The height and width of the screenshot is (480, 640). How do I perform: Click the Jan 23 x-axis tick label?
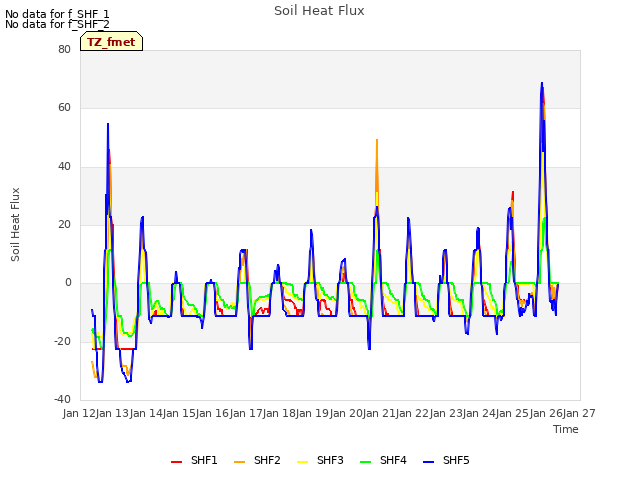(446, 413)
